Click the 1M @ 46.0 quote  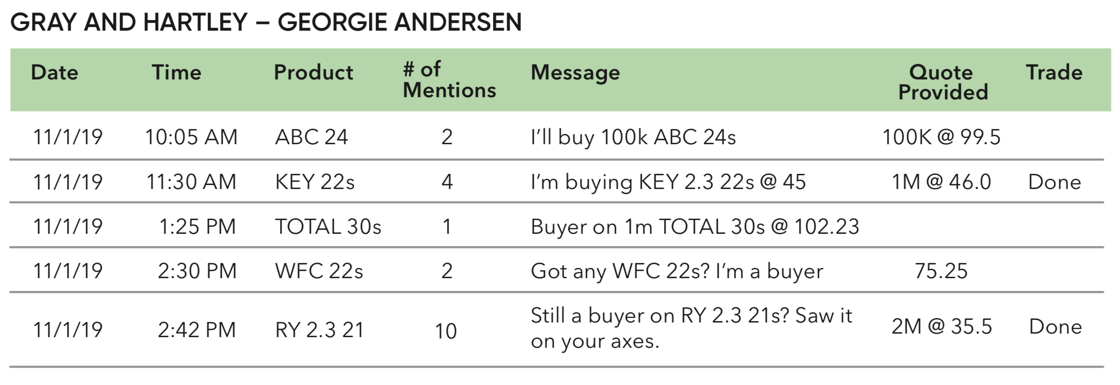[x=941, y=182]
